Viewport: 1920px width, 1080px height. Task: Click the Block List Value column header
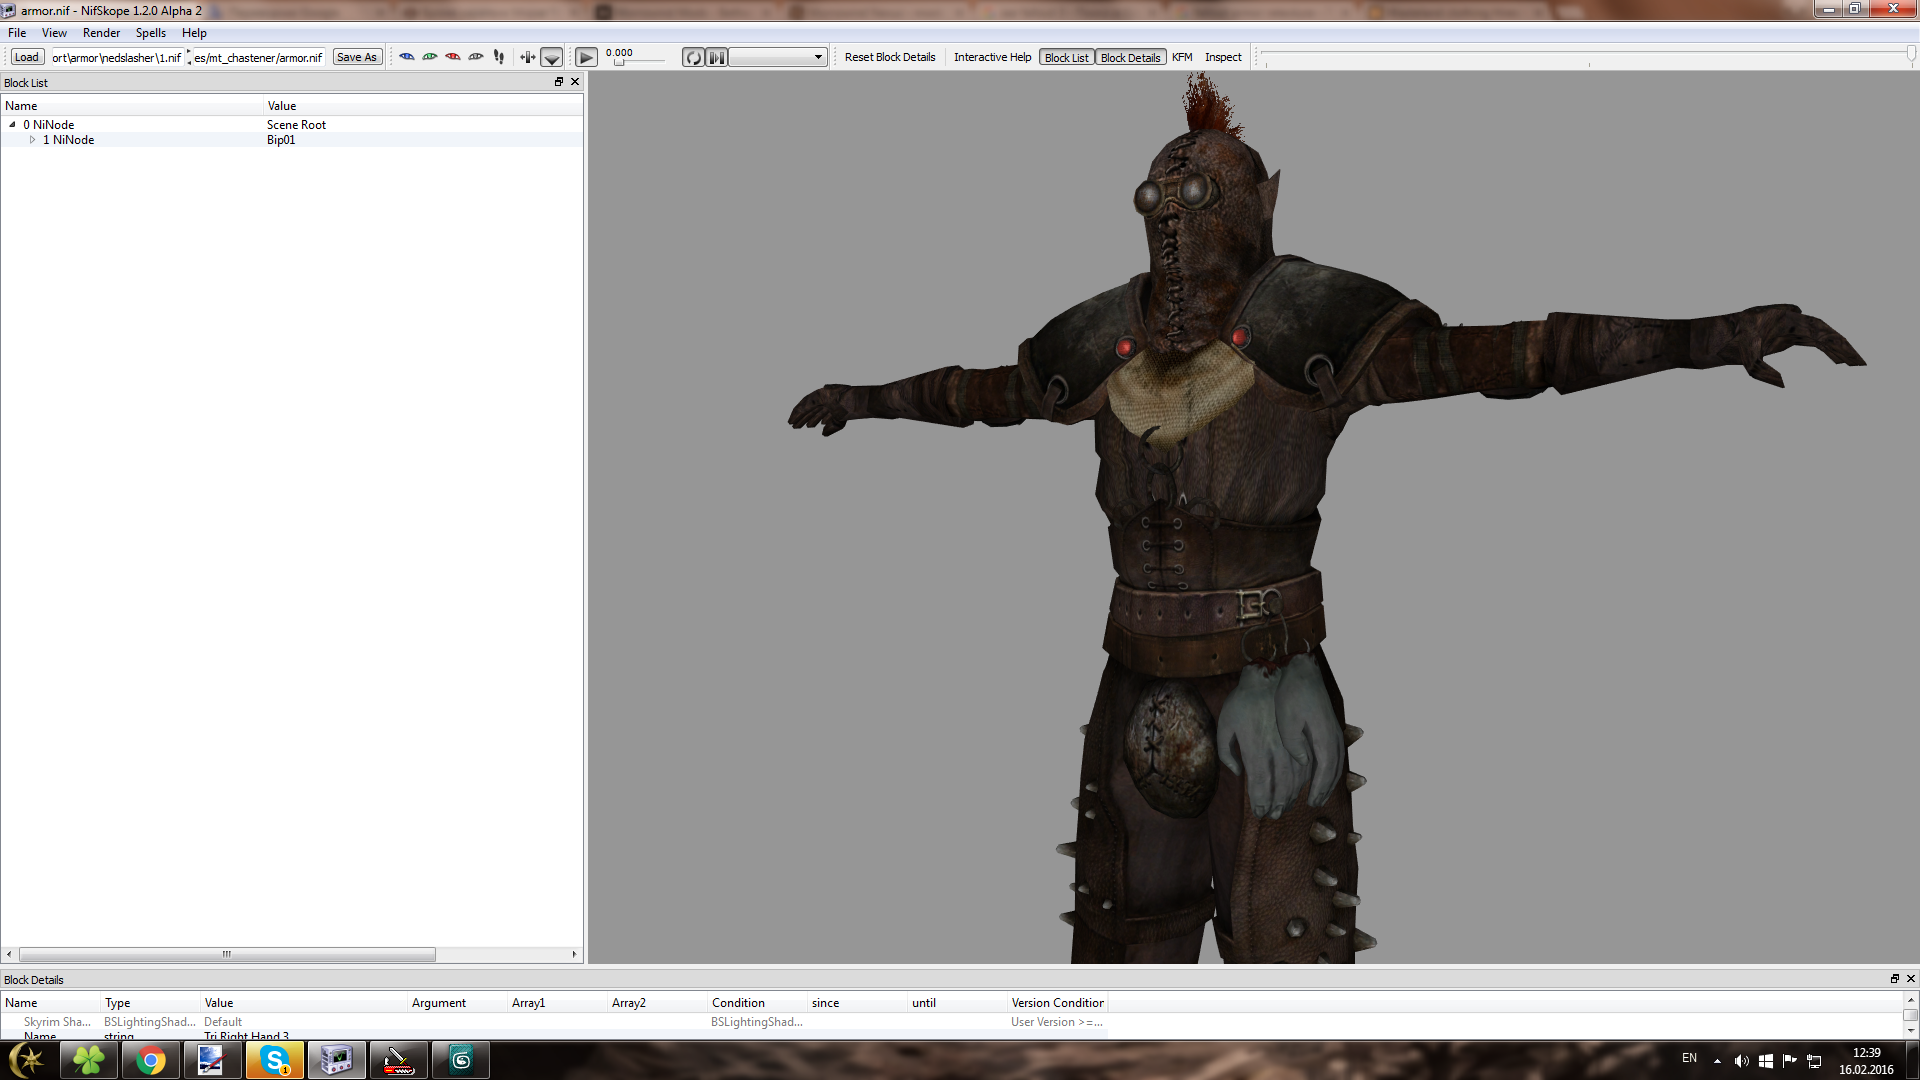(423, 106)
